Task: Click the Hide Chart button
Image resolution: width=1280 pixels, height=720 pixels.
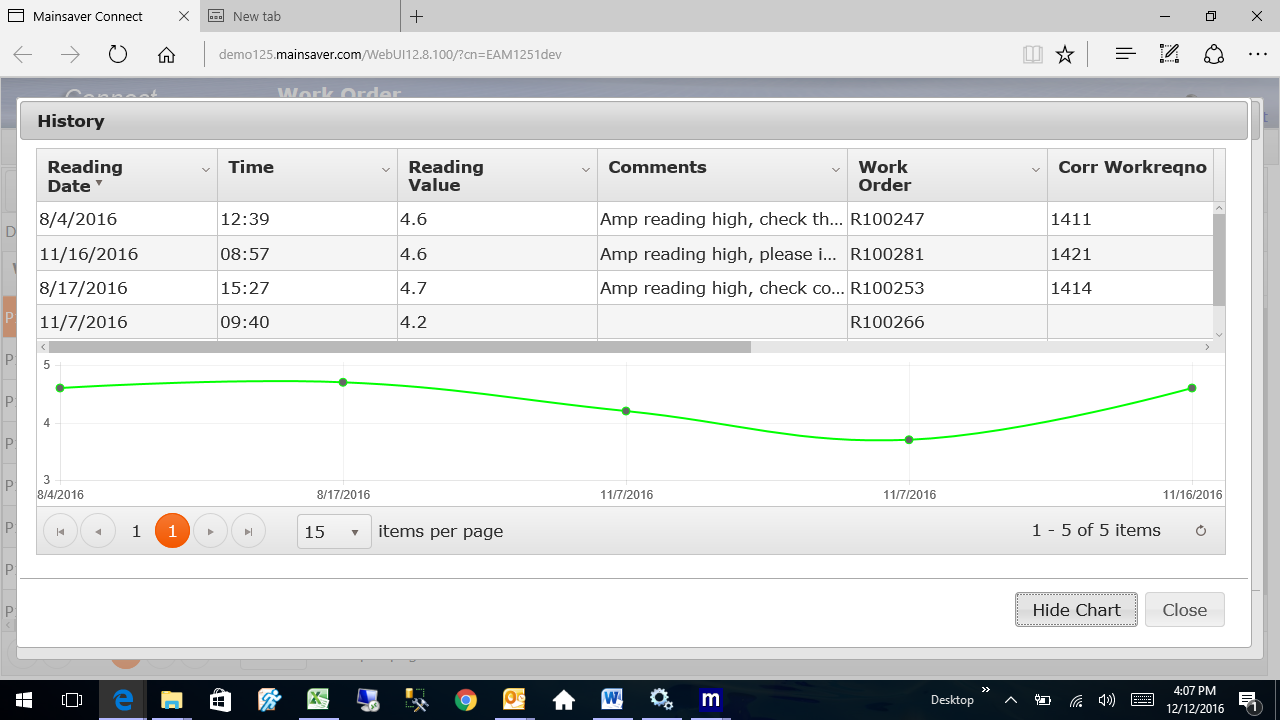Action: (x=1076, y=610)
